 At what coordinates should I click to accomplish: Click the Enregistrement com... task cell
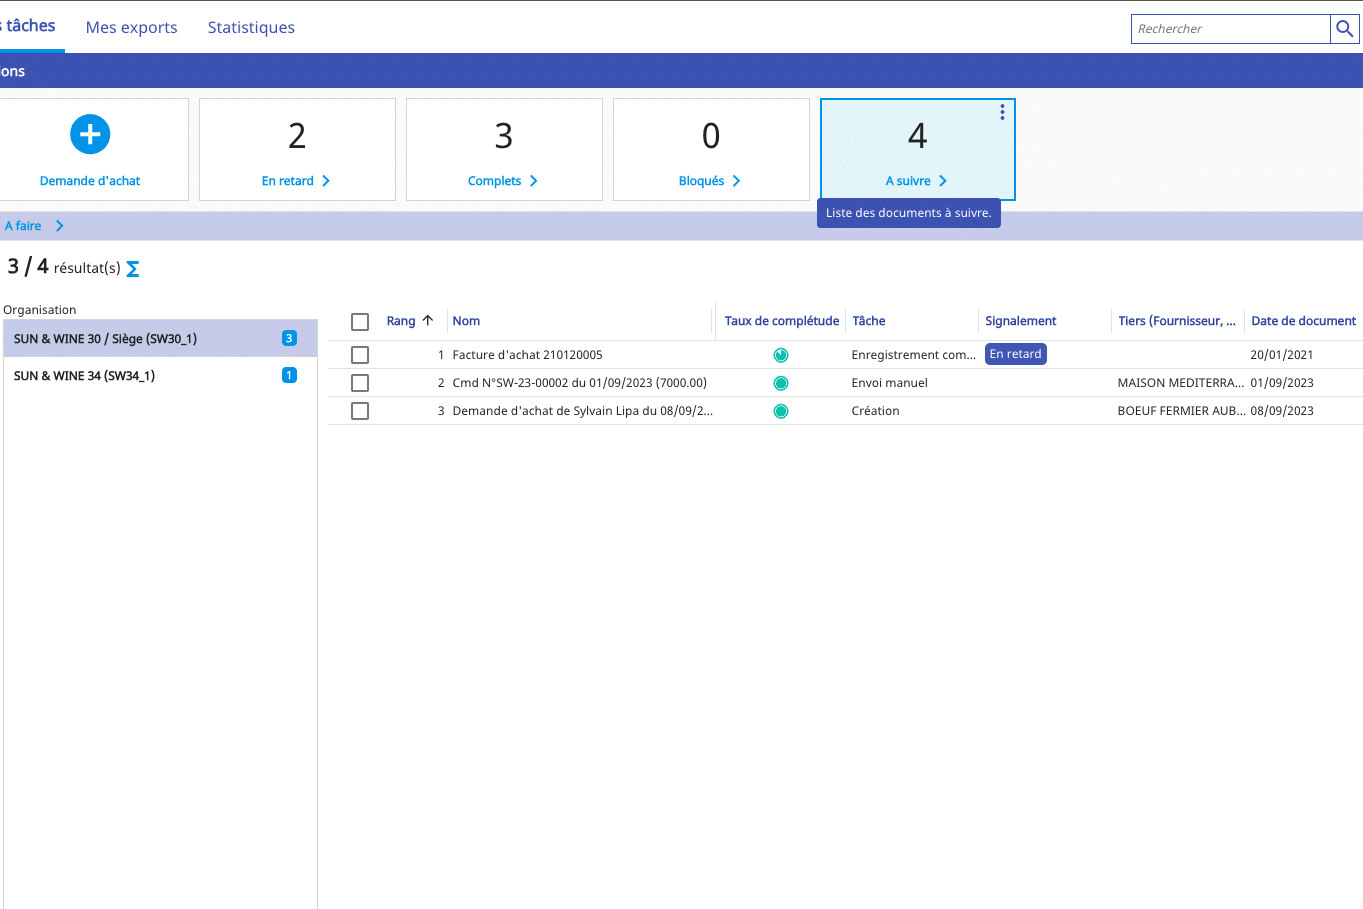pyautogui.click(x=913, y=355)
